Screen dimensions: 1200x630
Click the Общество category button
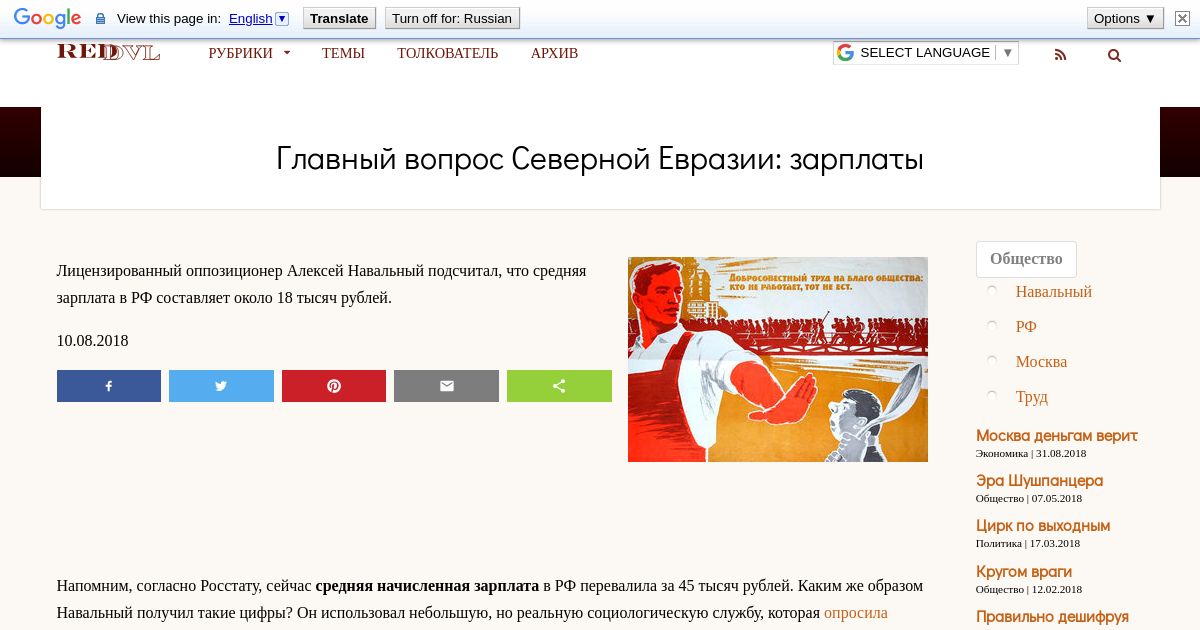[1026, 259]
